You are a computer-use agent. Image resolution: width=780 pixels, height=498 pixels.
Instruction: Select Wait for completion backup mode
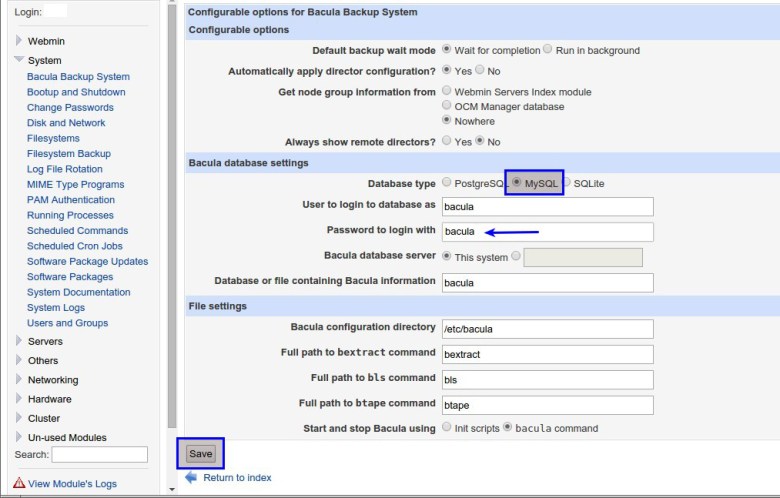[446, 49]
